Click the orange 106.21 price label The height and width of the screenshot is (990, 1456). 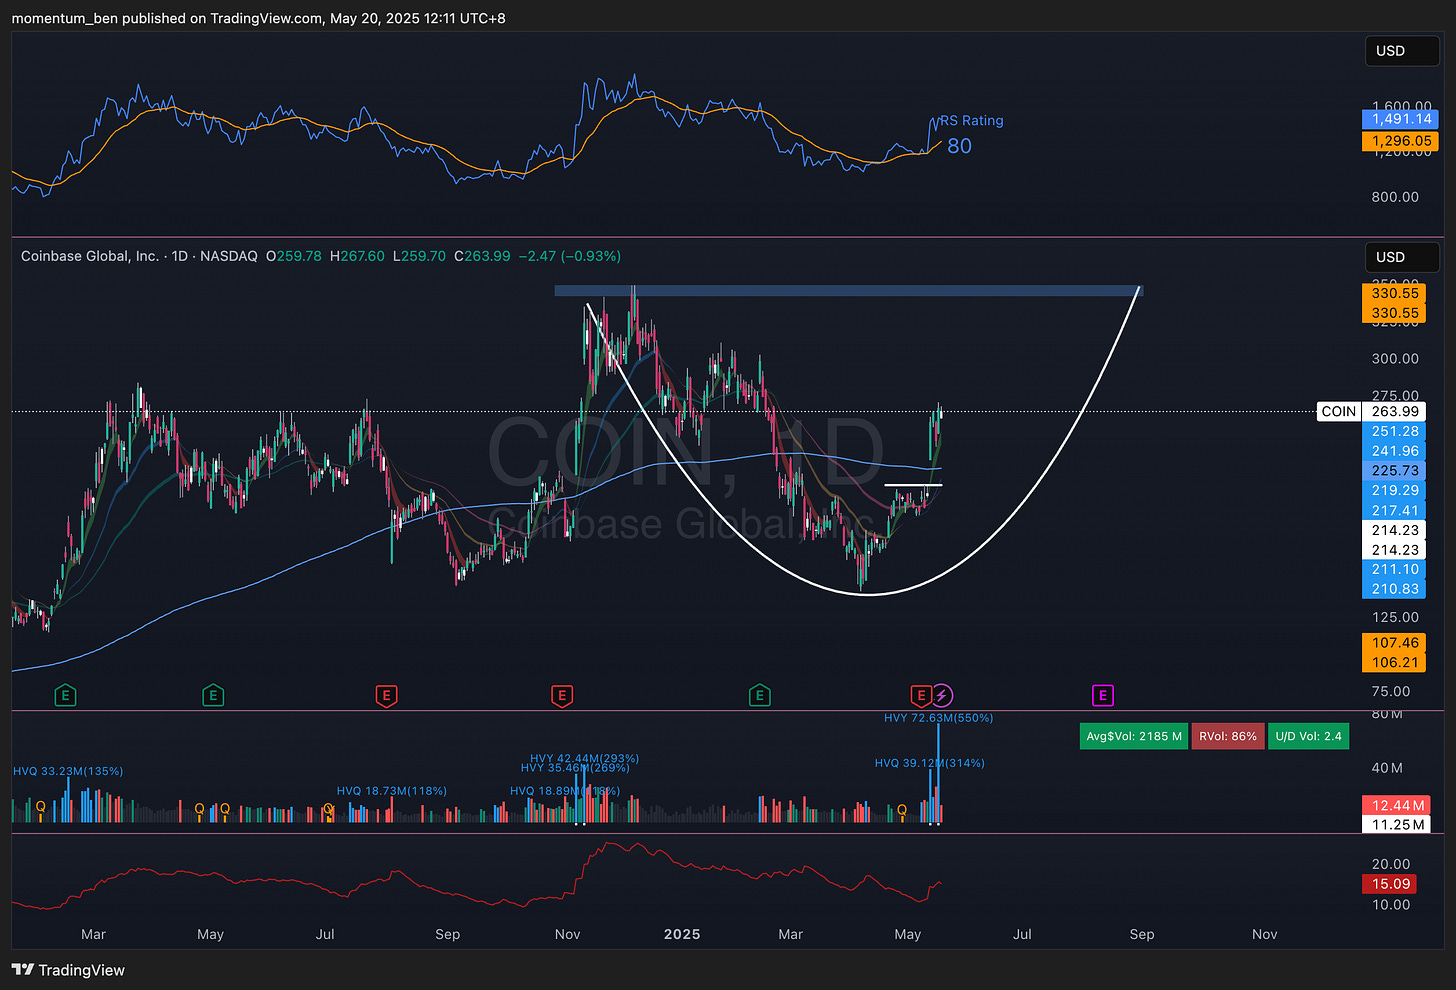pyautogui.click(x=1394, y=662)
